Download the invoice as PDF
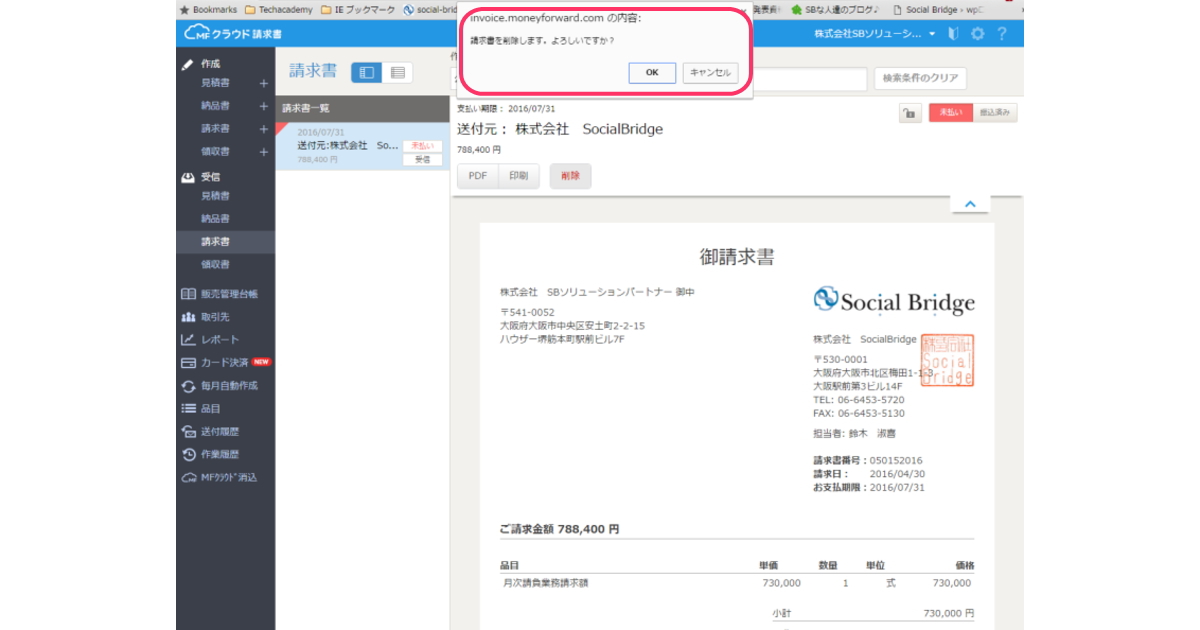Viewport: 1200px width, 630px height. click(x=477, y=176)
